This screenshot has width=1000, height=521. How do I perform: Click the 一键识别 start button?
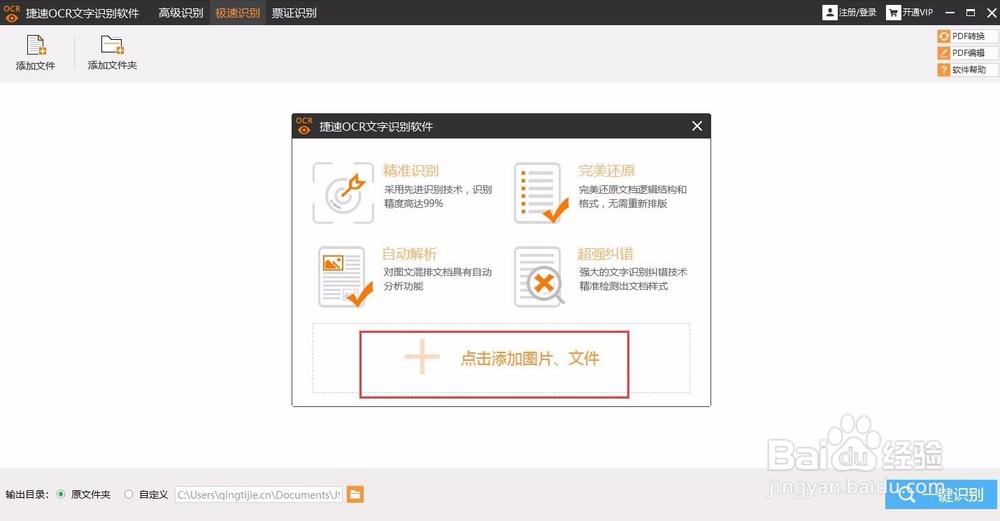(x=941, y=494)
